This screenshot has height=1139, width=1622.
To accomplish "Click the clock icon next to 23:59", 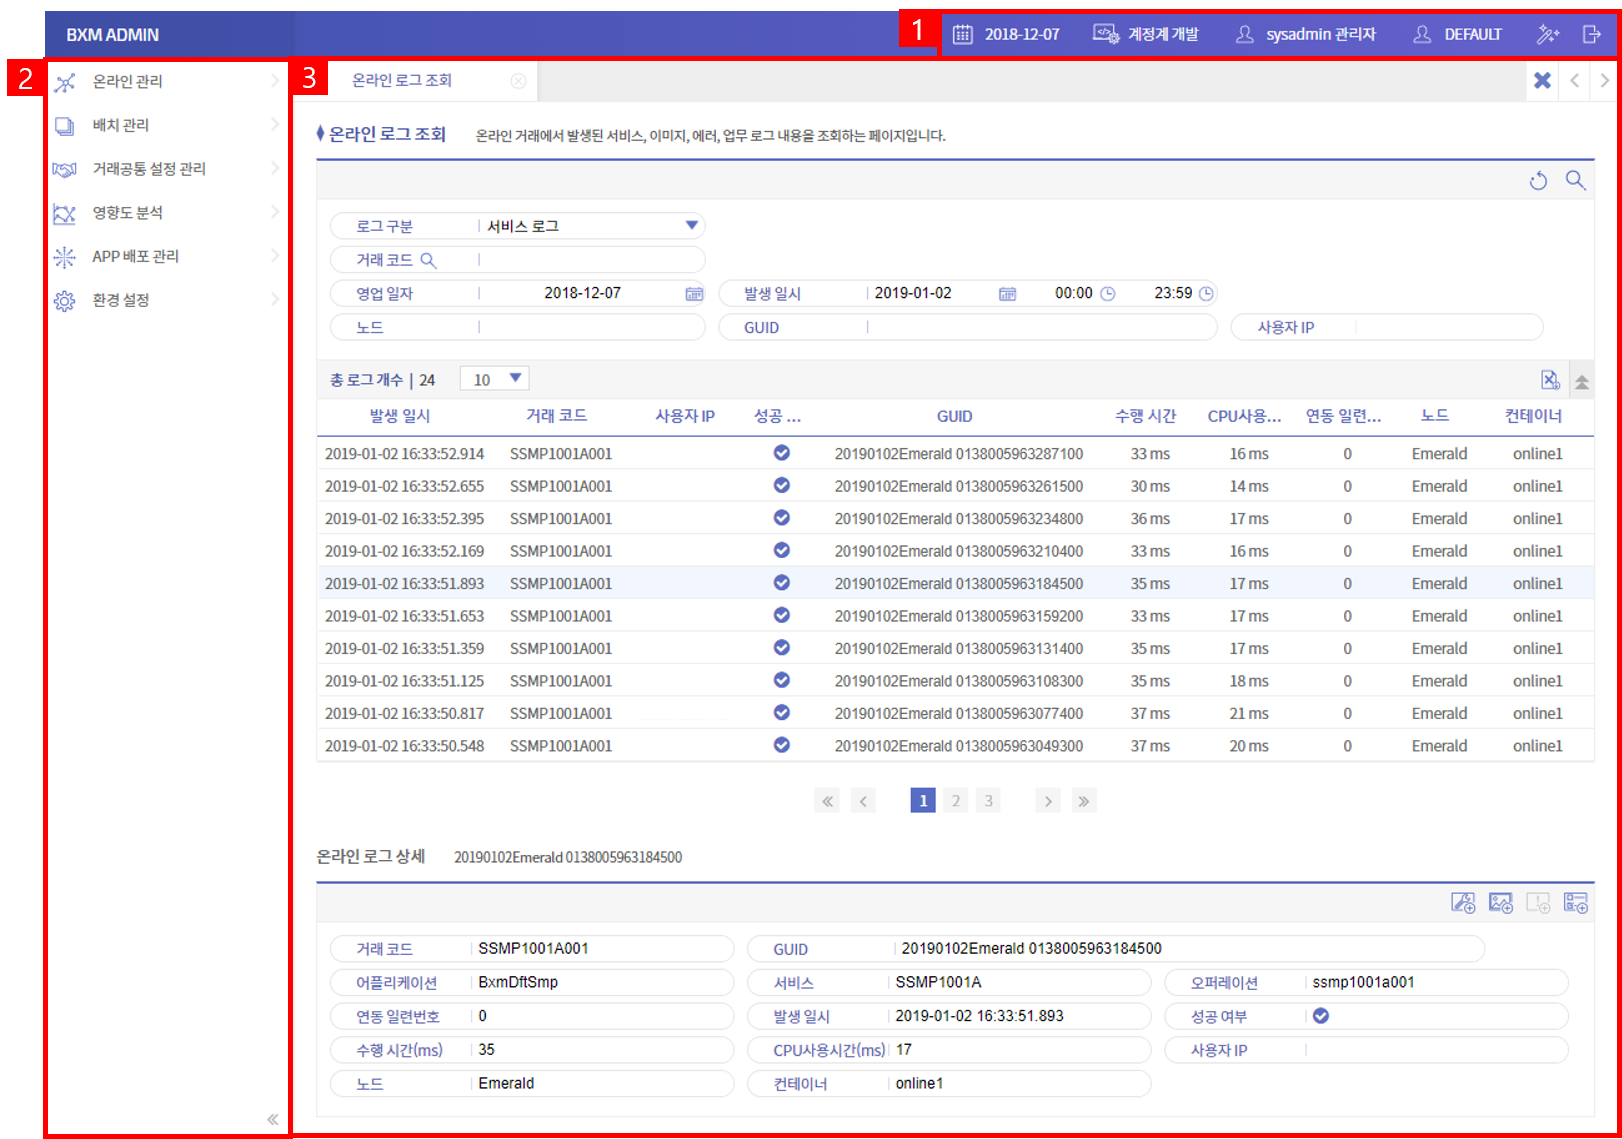I will (1206, 293).
